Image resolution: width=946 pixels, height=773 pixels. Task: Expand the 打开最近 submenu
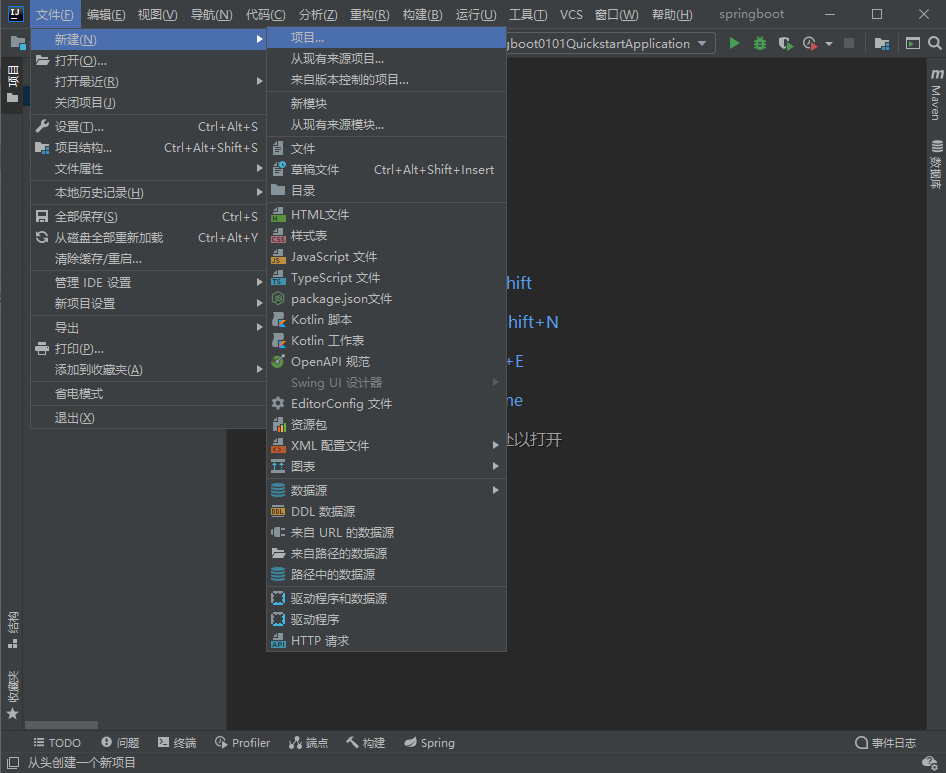[148, 81]
